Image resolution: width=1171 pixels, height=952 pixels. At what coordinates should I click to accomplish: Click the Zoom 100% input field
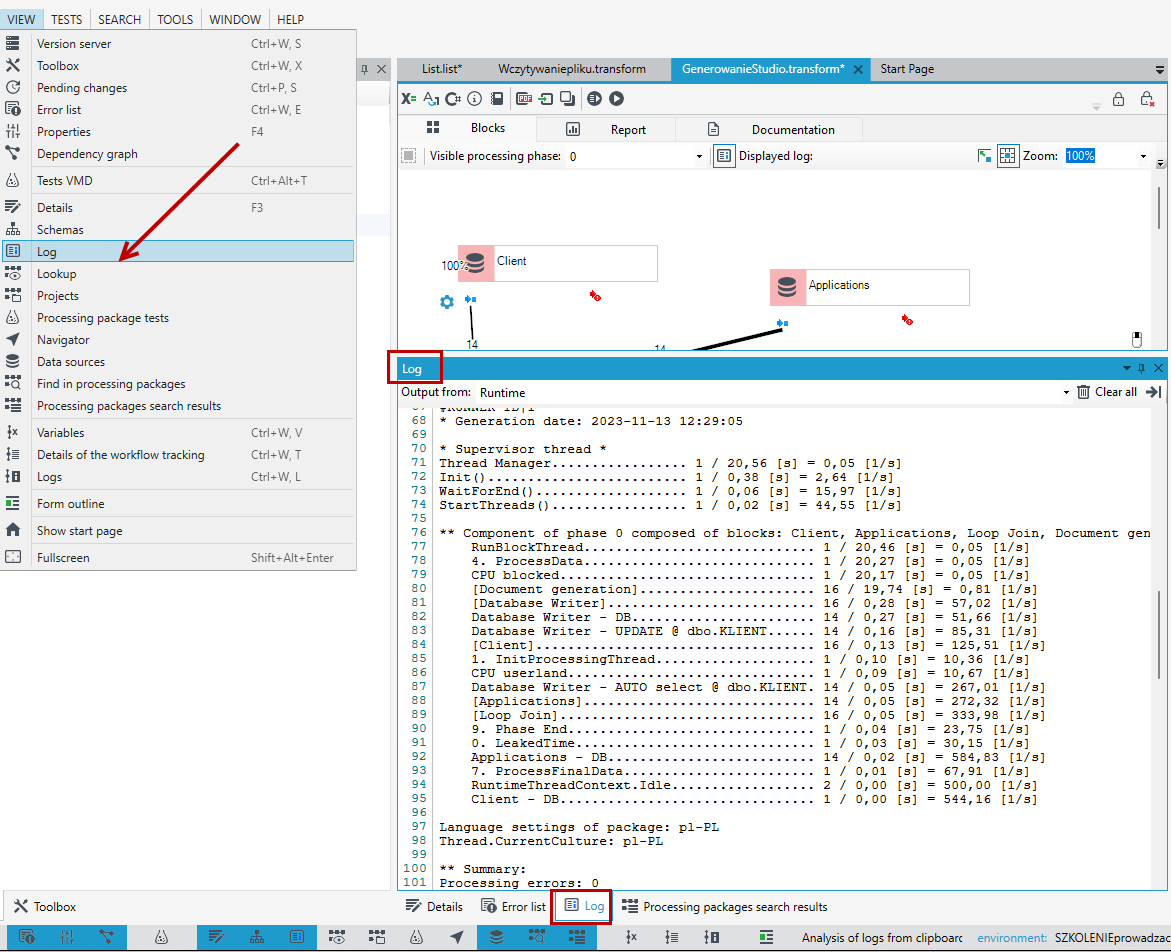pyautogui.click(x=1099, y=156)
